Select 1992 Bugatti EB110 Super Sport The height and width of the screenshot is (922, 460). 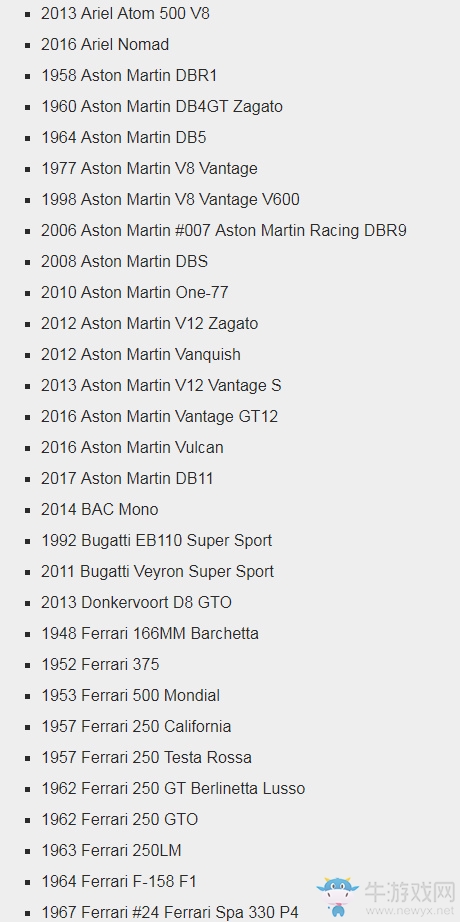click(x=156, y=540)
